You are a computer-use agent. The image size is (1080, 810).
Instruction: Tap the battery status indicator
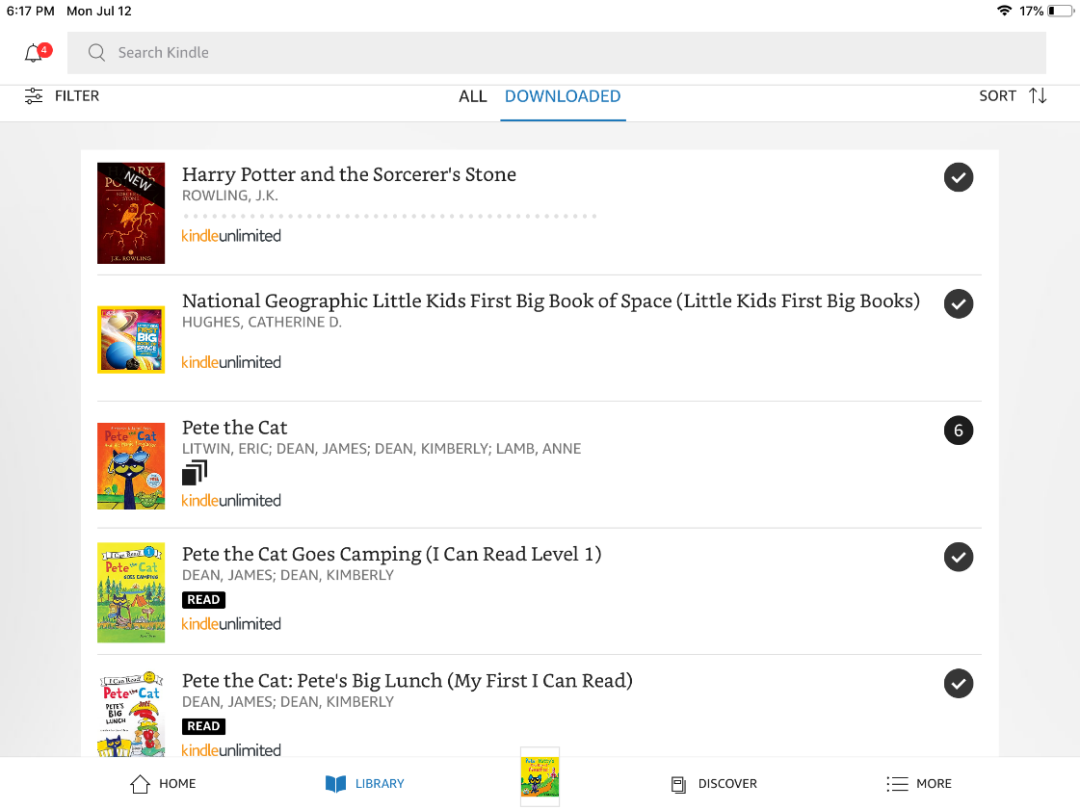tap(1061, 11)
